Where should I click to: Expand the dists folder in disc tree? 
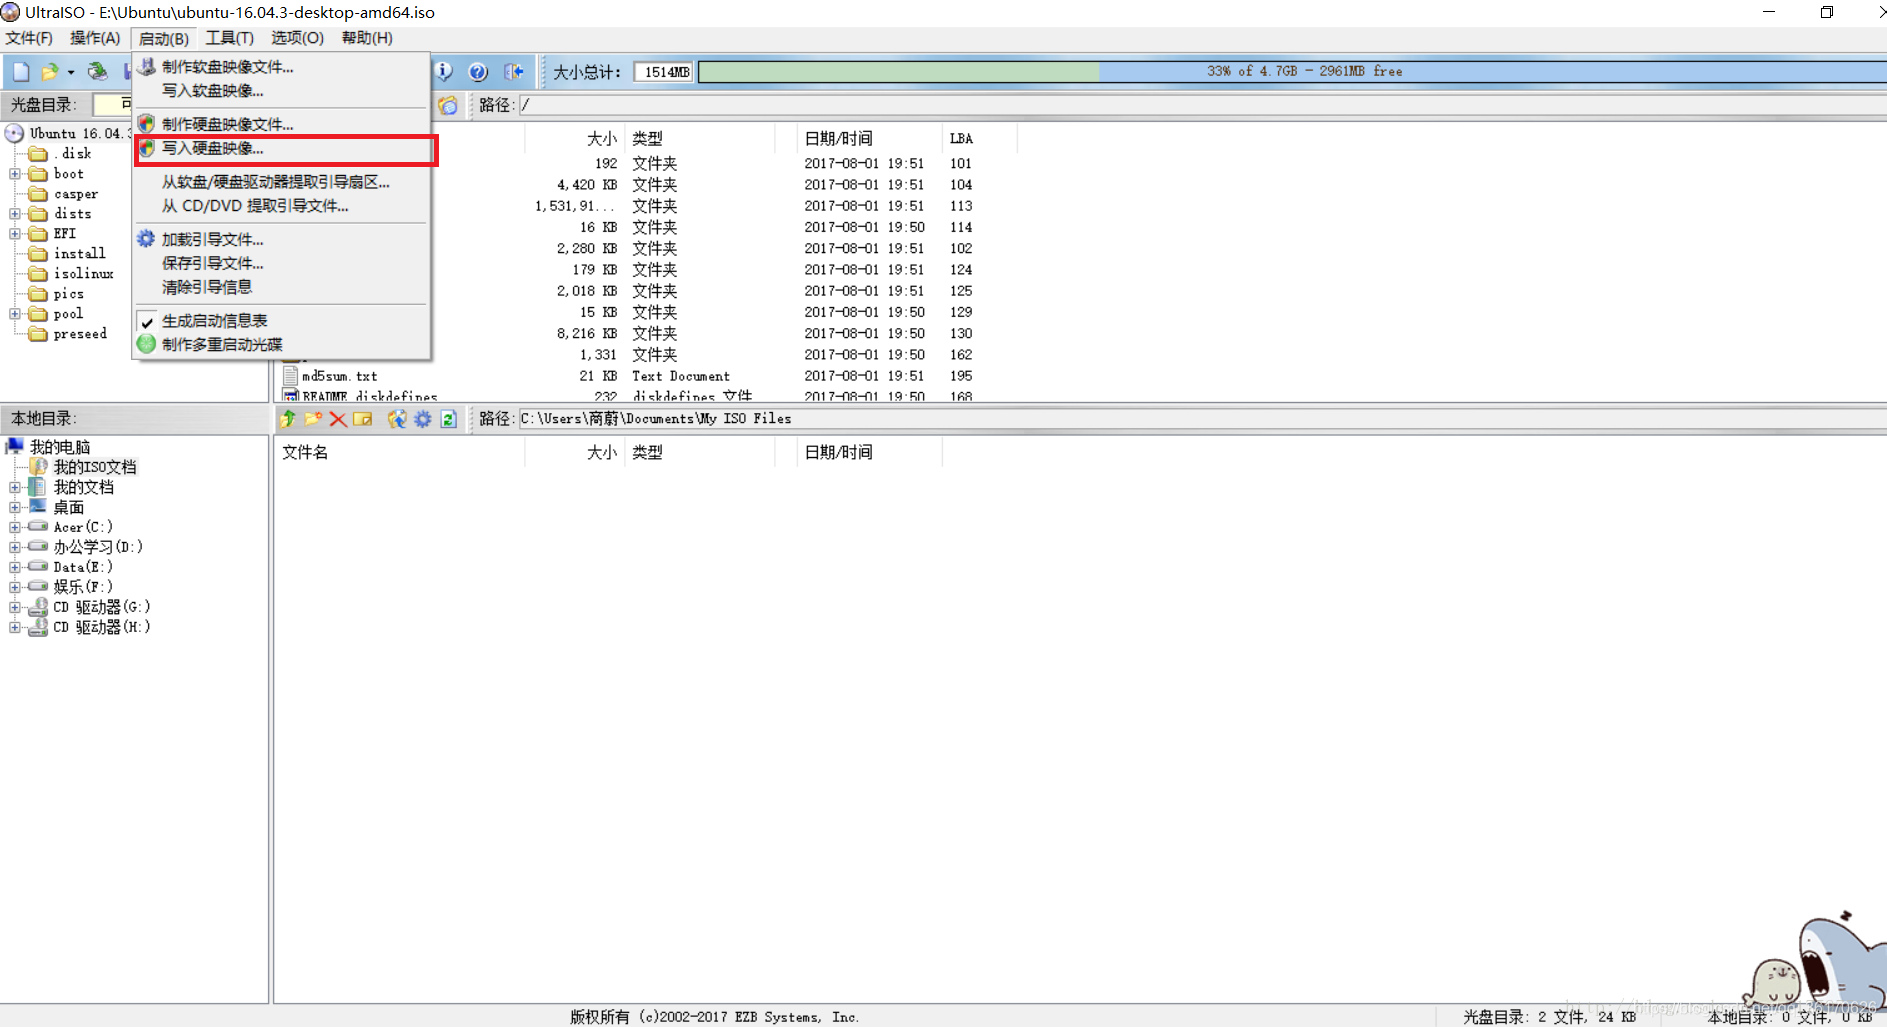click(15, 214)
